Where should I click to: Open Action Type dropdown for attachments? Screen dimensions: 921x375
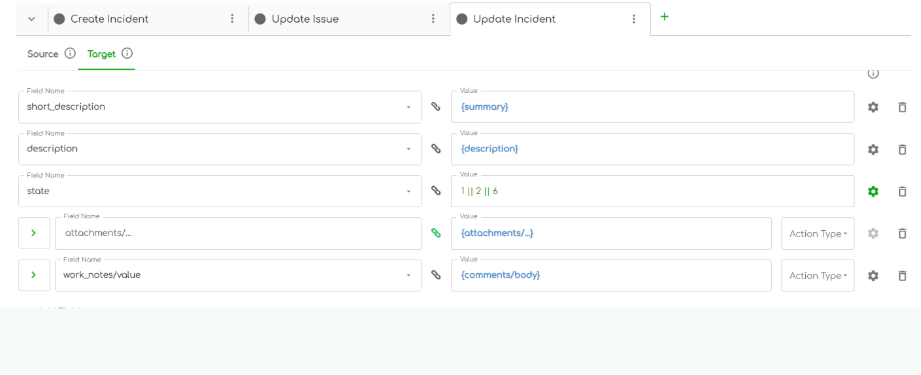(818, 233)
